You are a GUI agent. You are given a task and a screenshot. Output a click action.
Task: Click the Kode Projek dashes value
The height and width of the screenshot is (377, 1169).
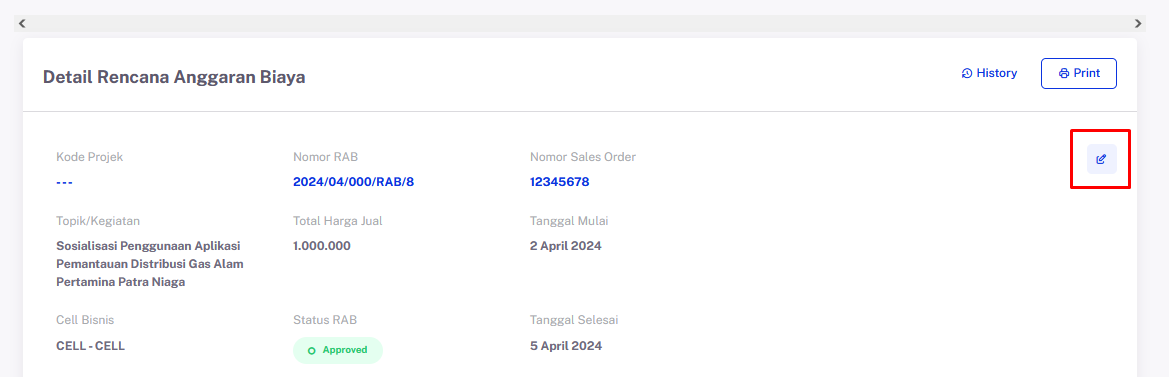coord(65,182)
